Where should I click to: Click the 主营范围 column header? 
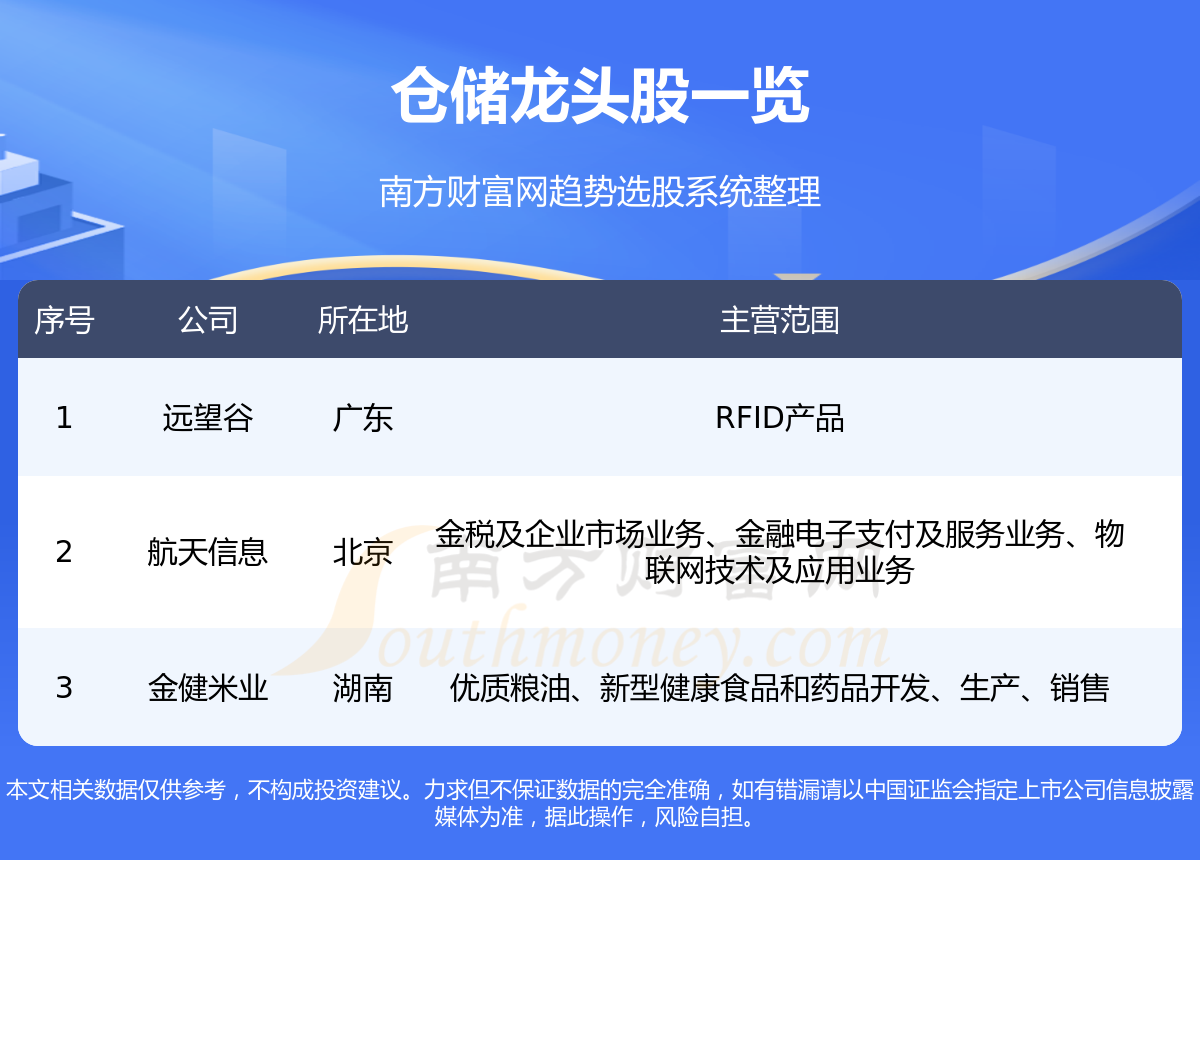click(780, 320)
